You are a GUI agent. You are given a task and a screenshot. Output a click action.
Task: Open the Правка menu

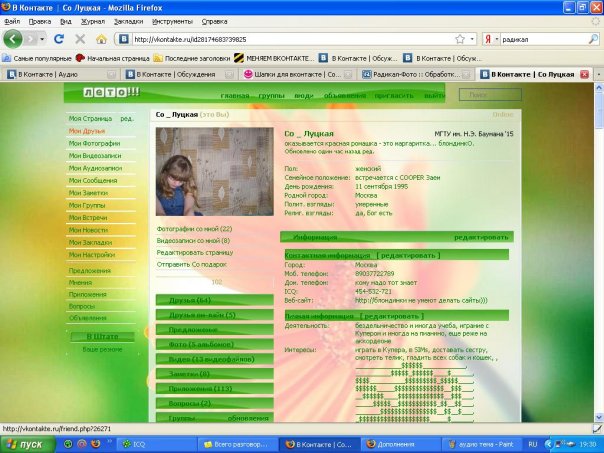40,22
